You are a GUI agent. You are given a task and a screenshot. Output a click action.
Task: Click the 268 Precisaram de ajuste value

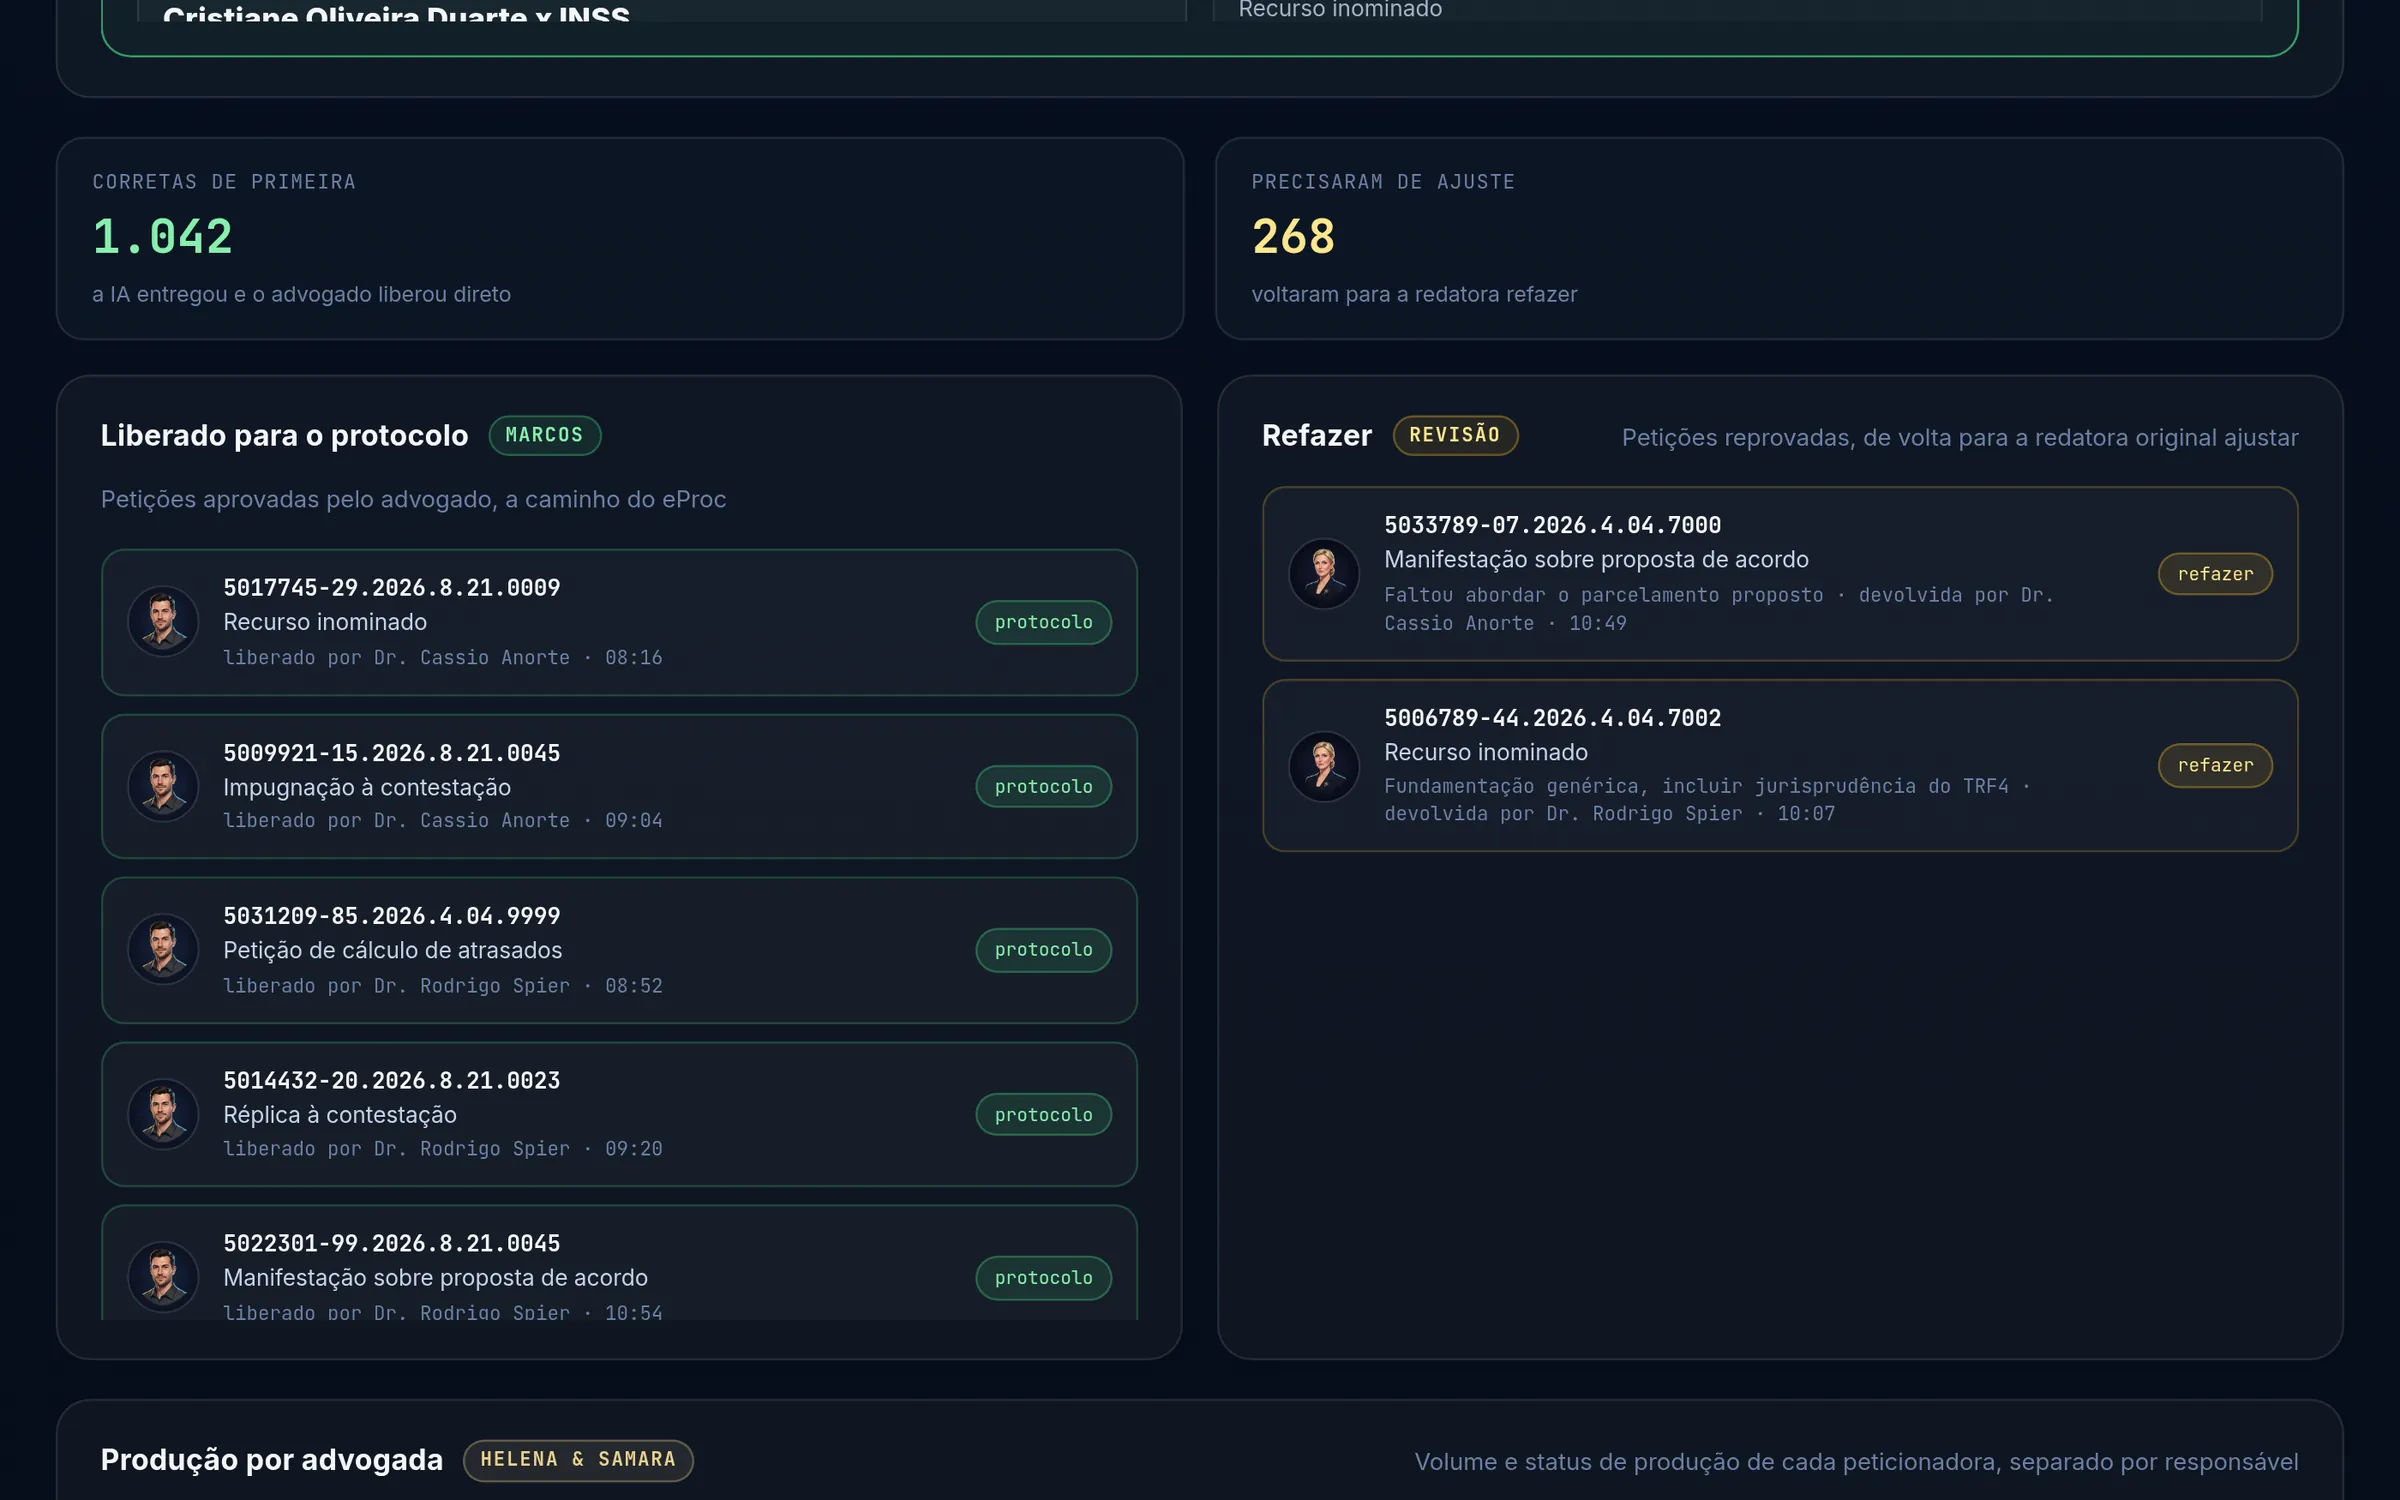(x=1293, y=237)
